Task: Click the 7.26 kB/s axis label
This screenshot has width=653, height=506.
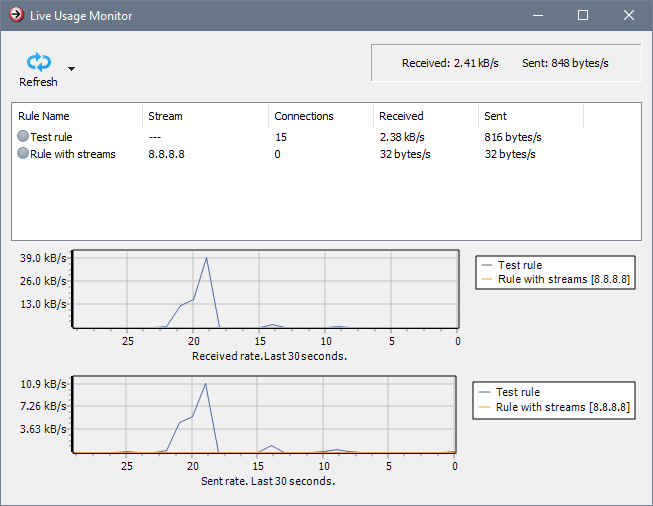Action: [43, 406]
